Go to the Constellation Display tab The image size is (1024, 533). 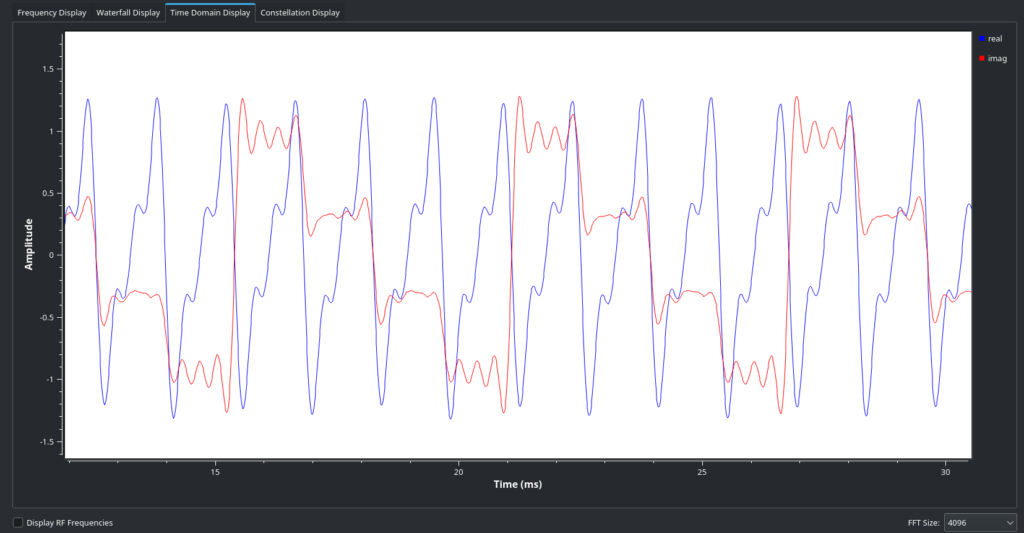pos(299,13)
